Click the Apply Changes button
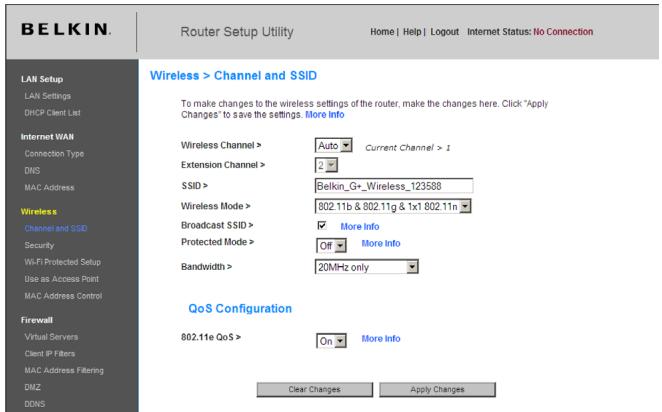Viewport: 662px width, 412px height. pos(437,390)
